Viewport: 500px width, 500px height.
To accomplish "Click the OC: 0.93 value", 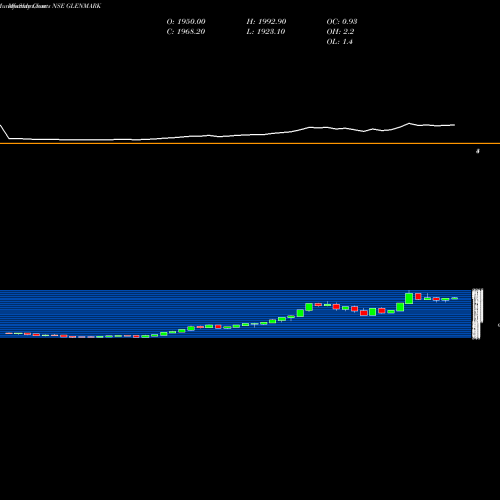I will pos(342,21).
